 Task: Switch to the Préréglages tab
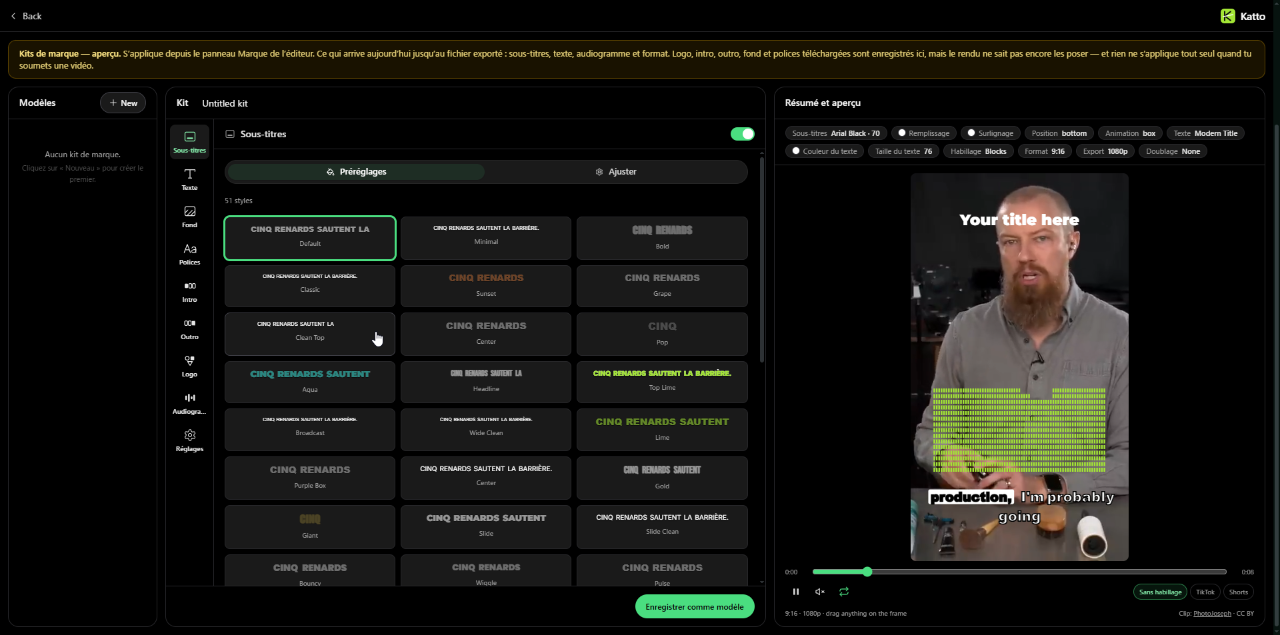356,172
